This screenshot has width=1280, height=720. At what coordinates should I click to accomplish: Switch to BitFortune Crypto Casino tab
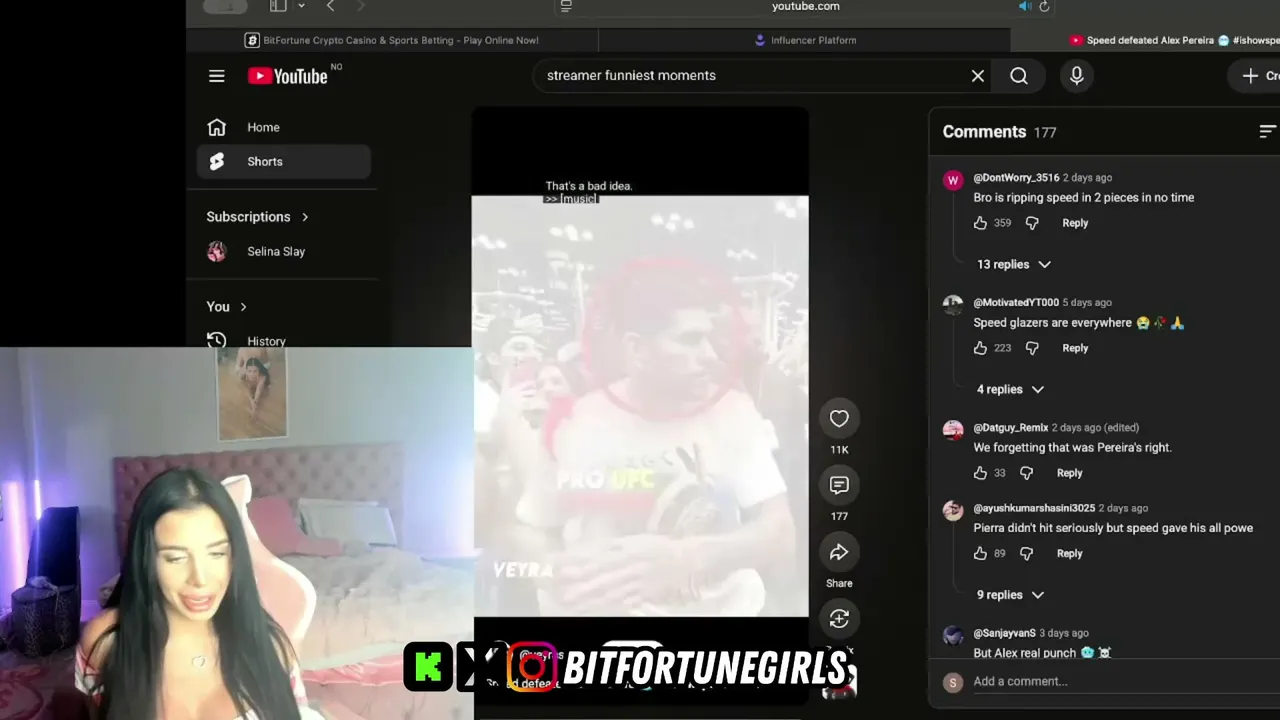click(x=392, y=40)
